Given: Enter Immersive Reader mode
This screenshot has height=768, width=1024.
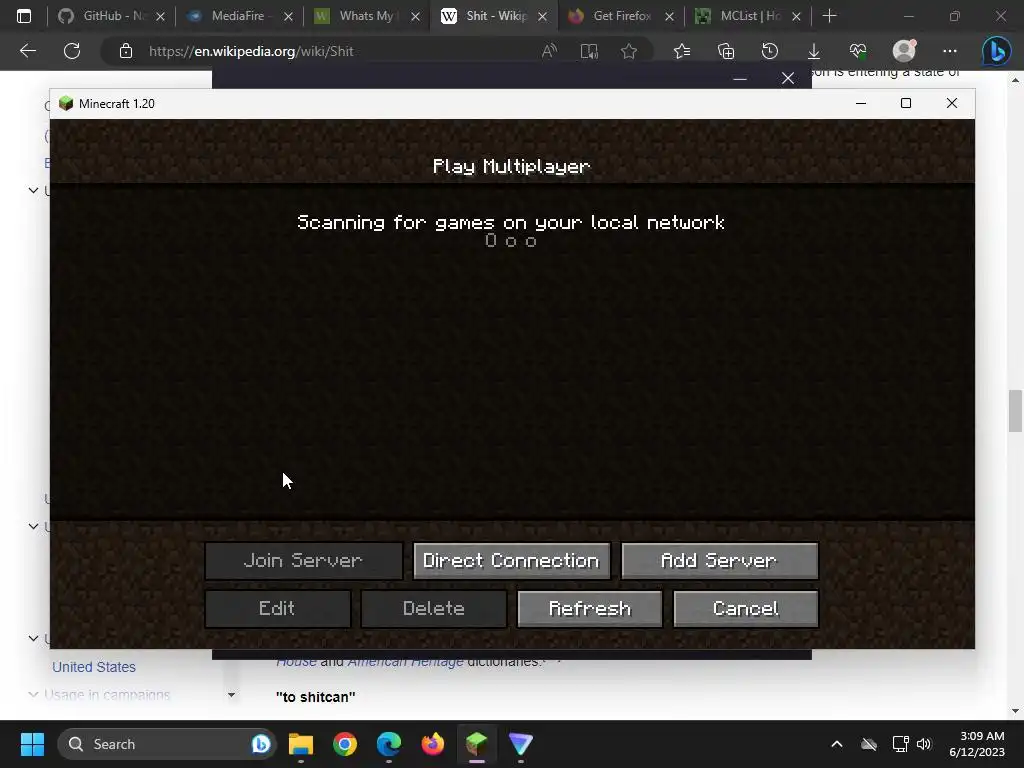Looking at the screenshot, I should click(x=589, y=51).
